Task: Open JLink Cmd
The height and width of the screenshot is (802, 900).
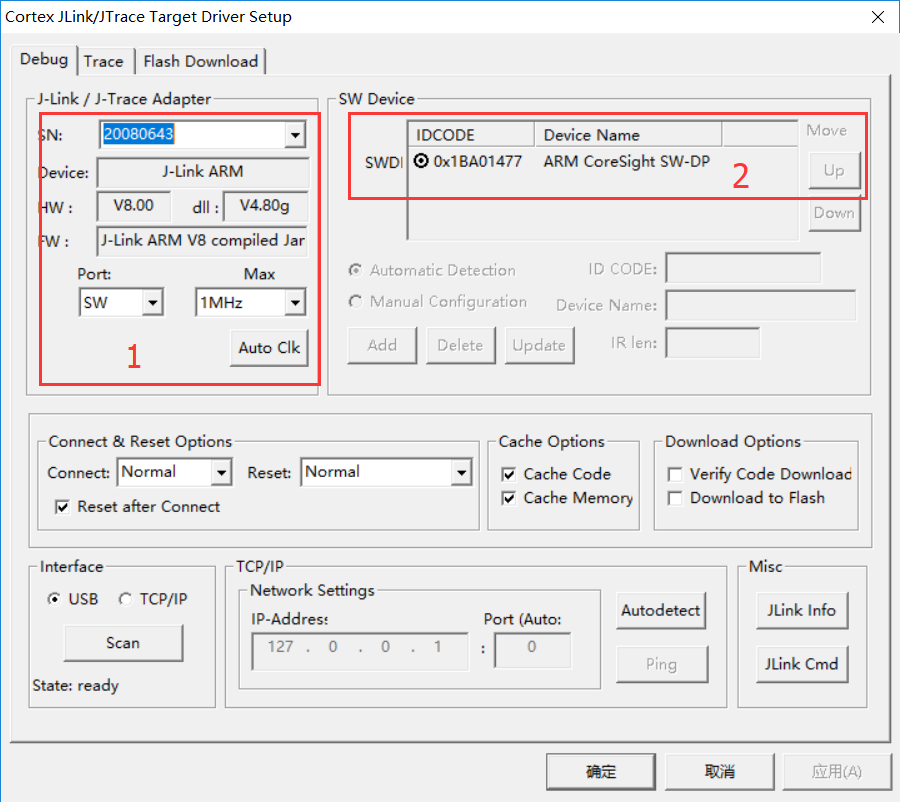Action: tap(802, 664)
